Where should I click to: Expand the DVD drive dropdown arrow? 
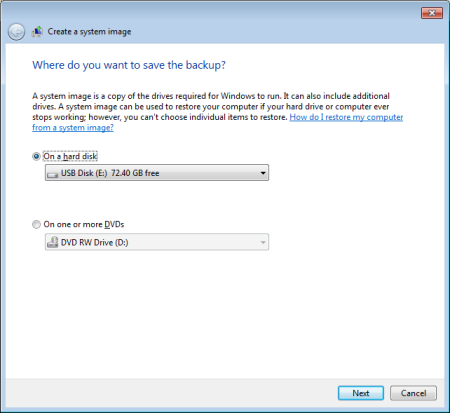tap(263, 242)
